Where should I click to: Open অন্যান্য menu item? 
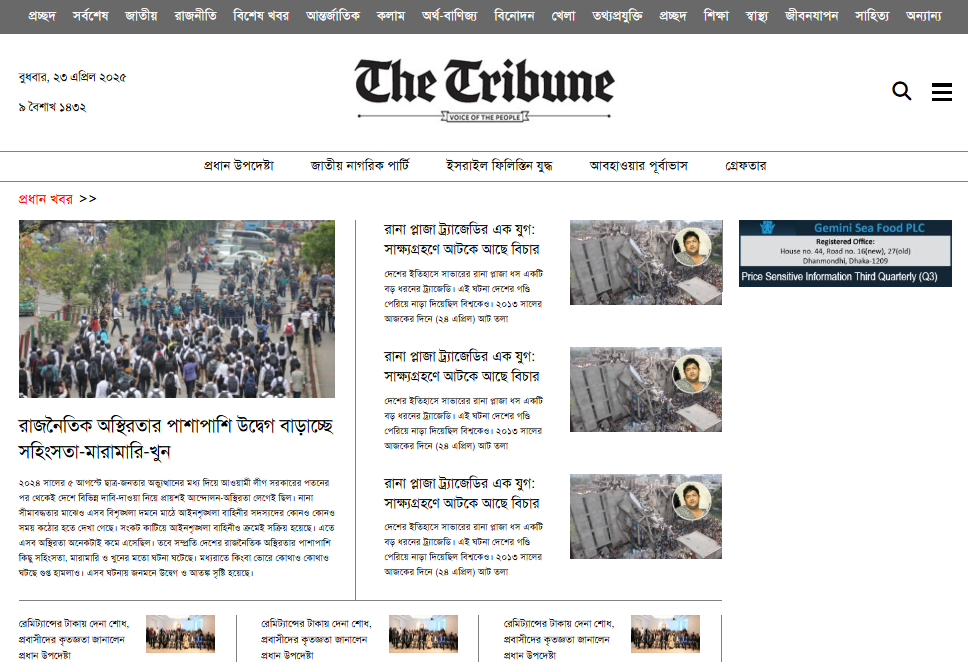coord(924,16)
